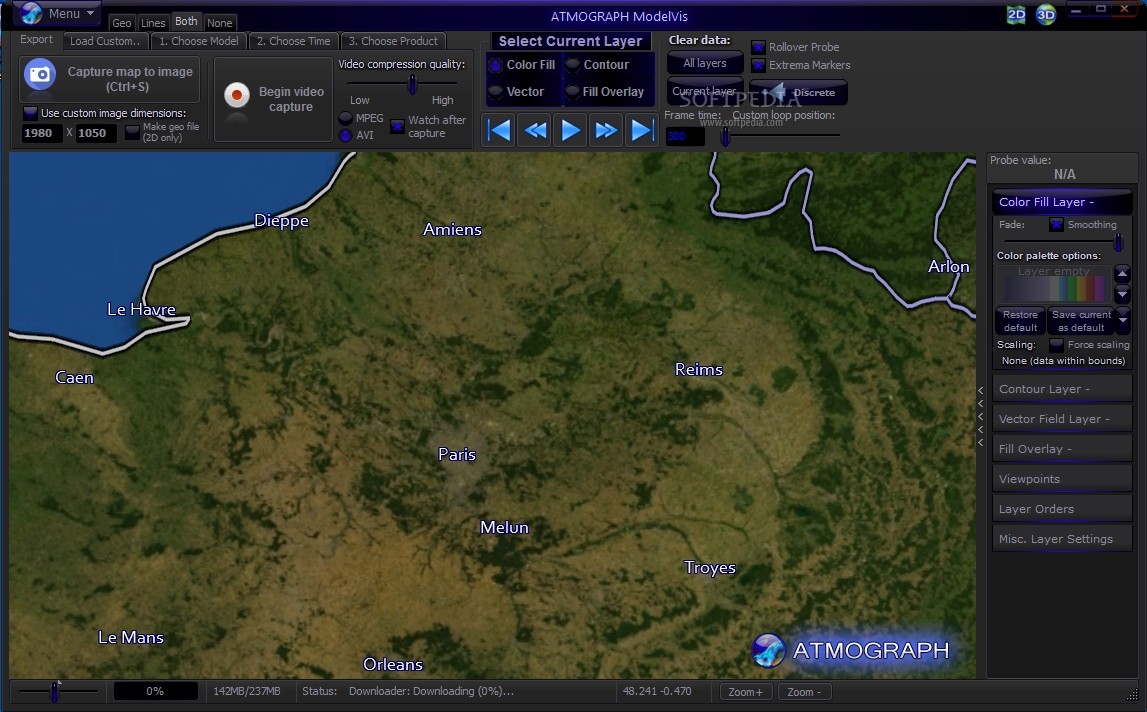Choose AVI video format
Viewport: 1147px width, 712px height.
[345, 135]
